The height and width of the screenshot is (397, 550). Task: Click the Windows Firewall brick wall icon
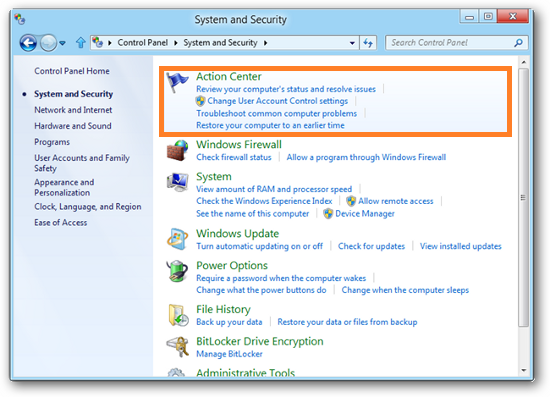coord(177,150)
